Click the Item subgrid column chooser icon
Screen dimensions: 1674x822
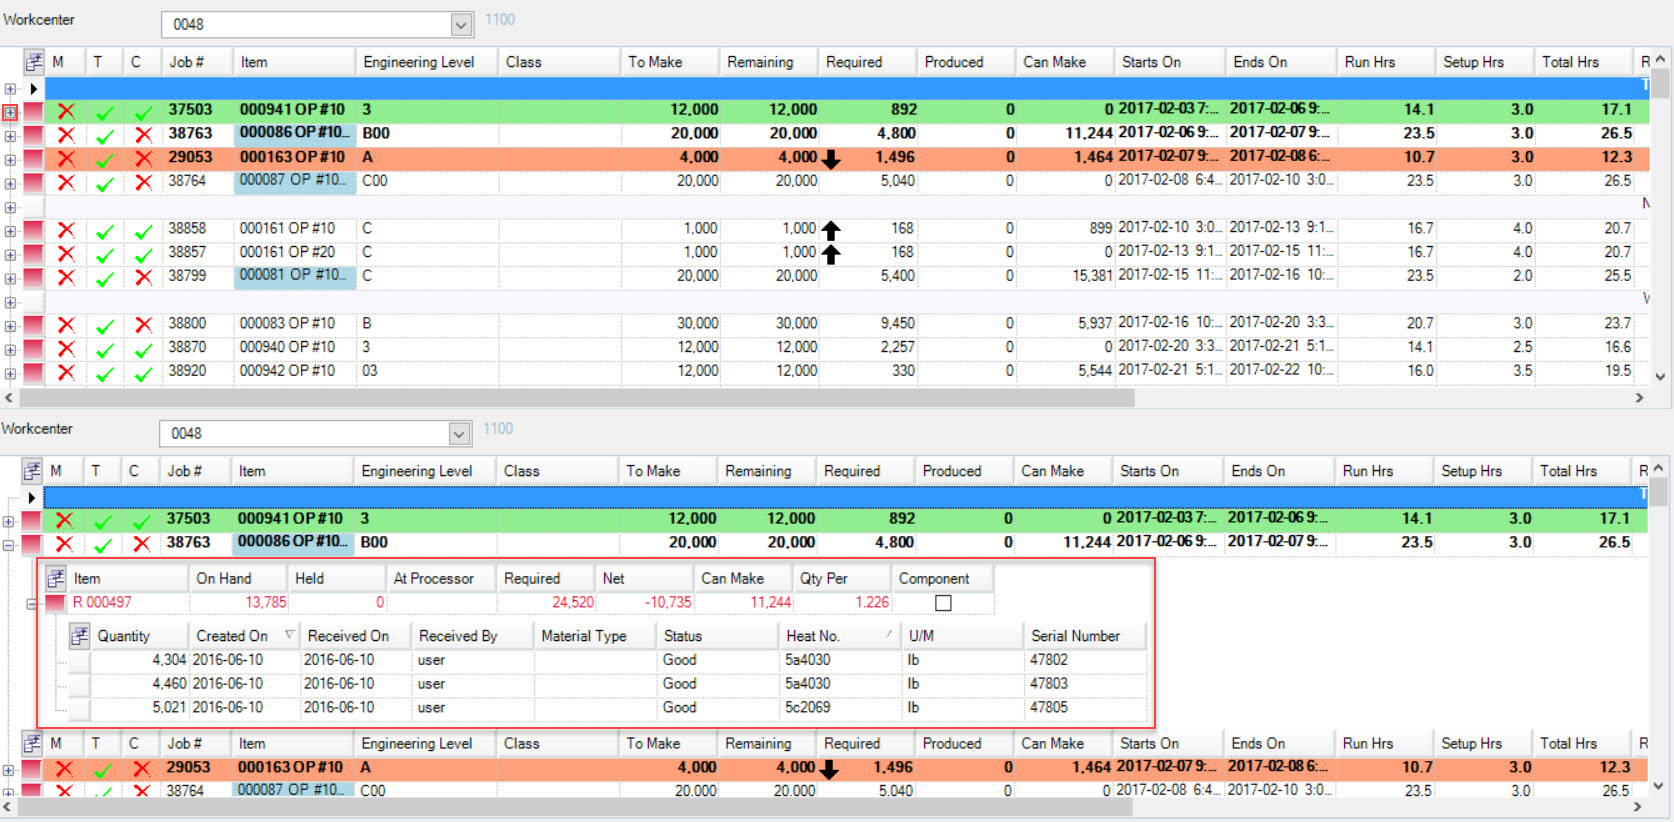coord(56,578)
